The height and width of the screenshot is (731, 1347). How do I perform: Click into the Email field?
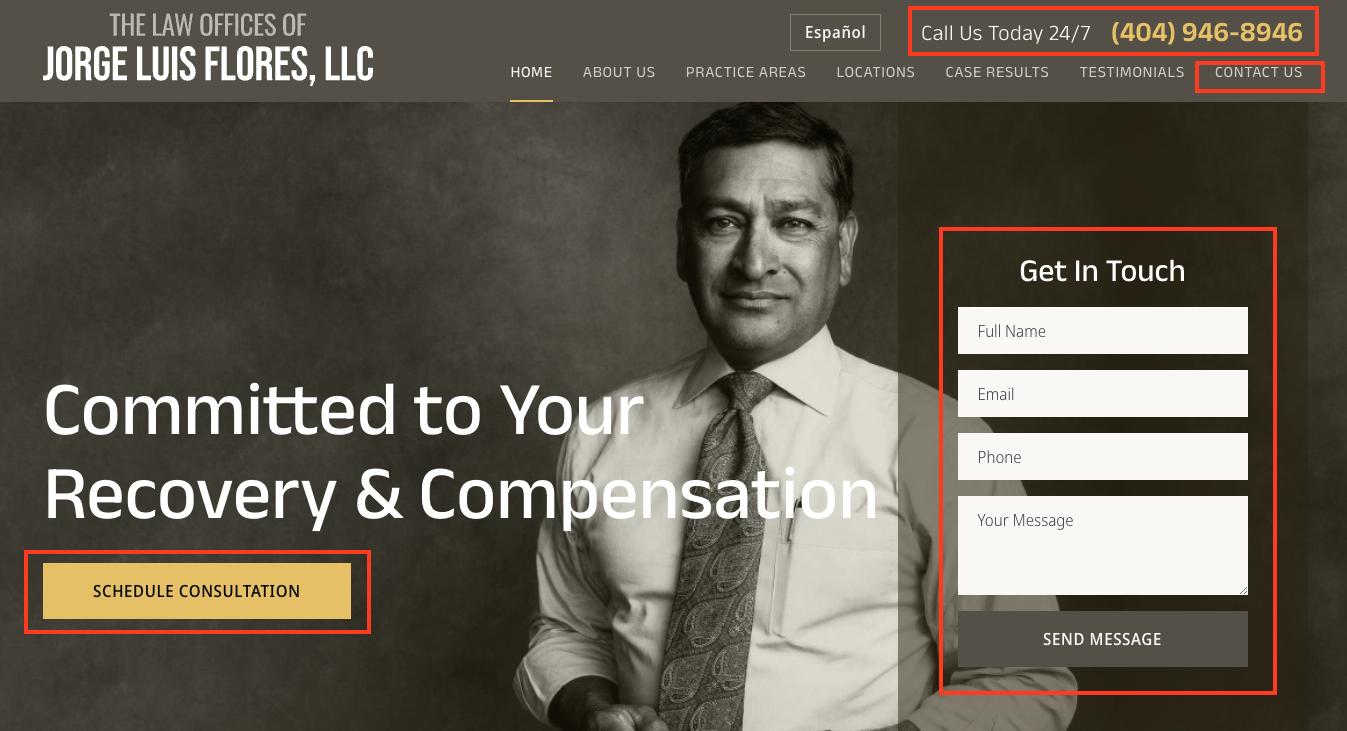(1103, 394)
